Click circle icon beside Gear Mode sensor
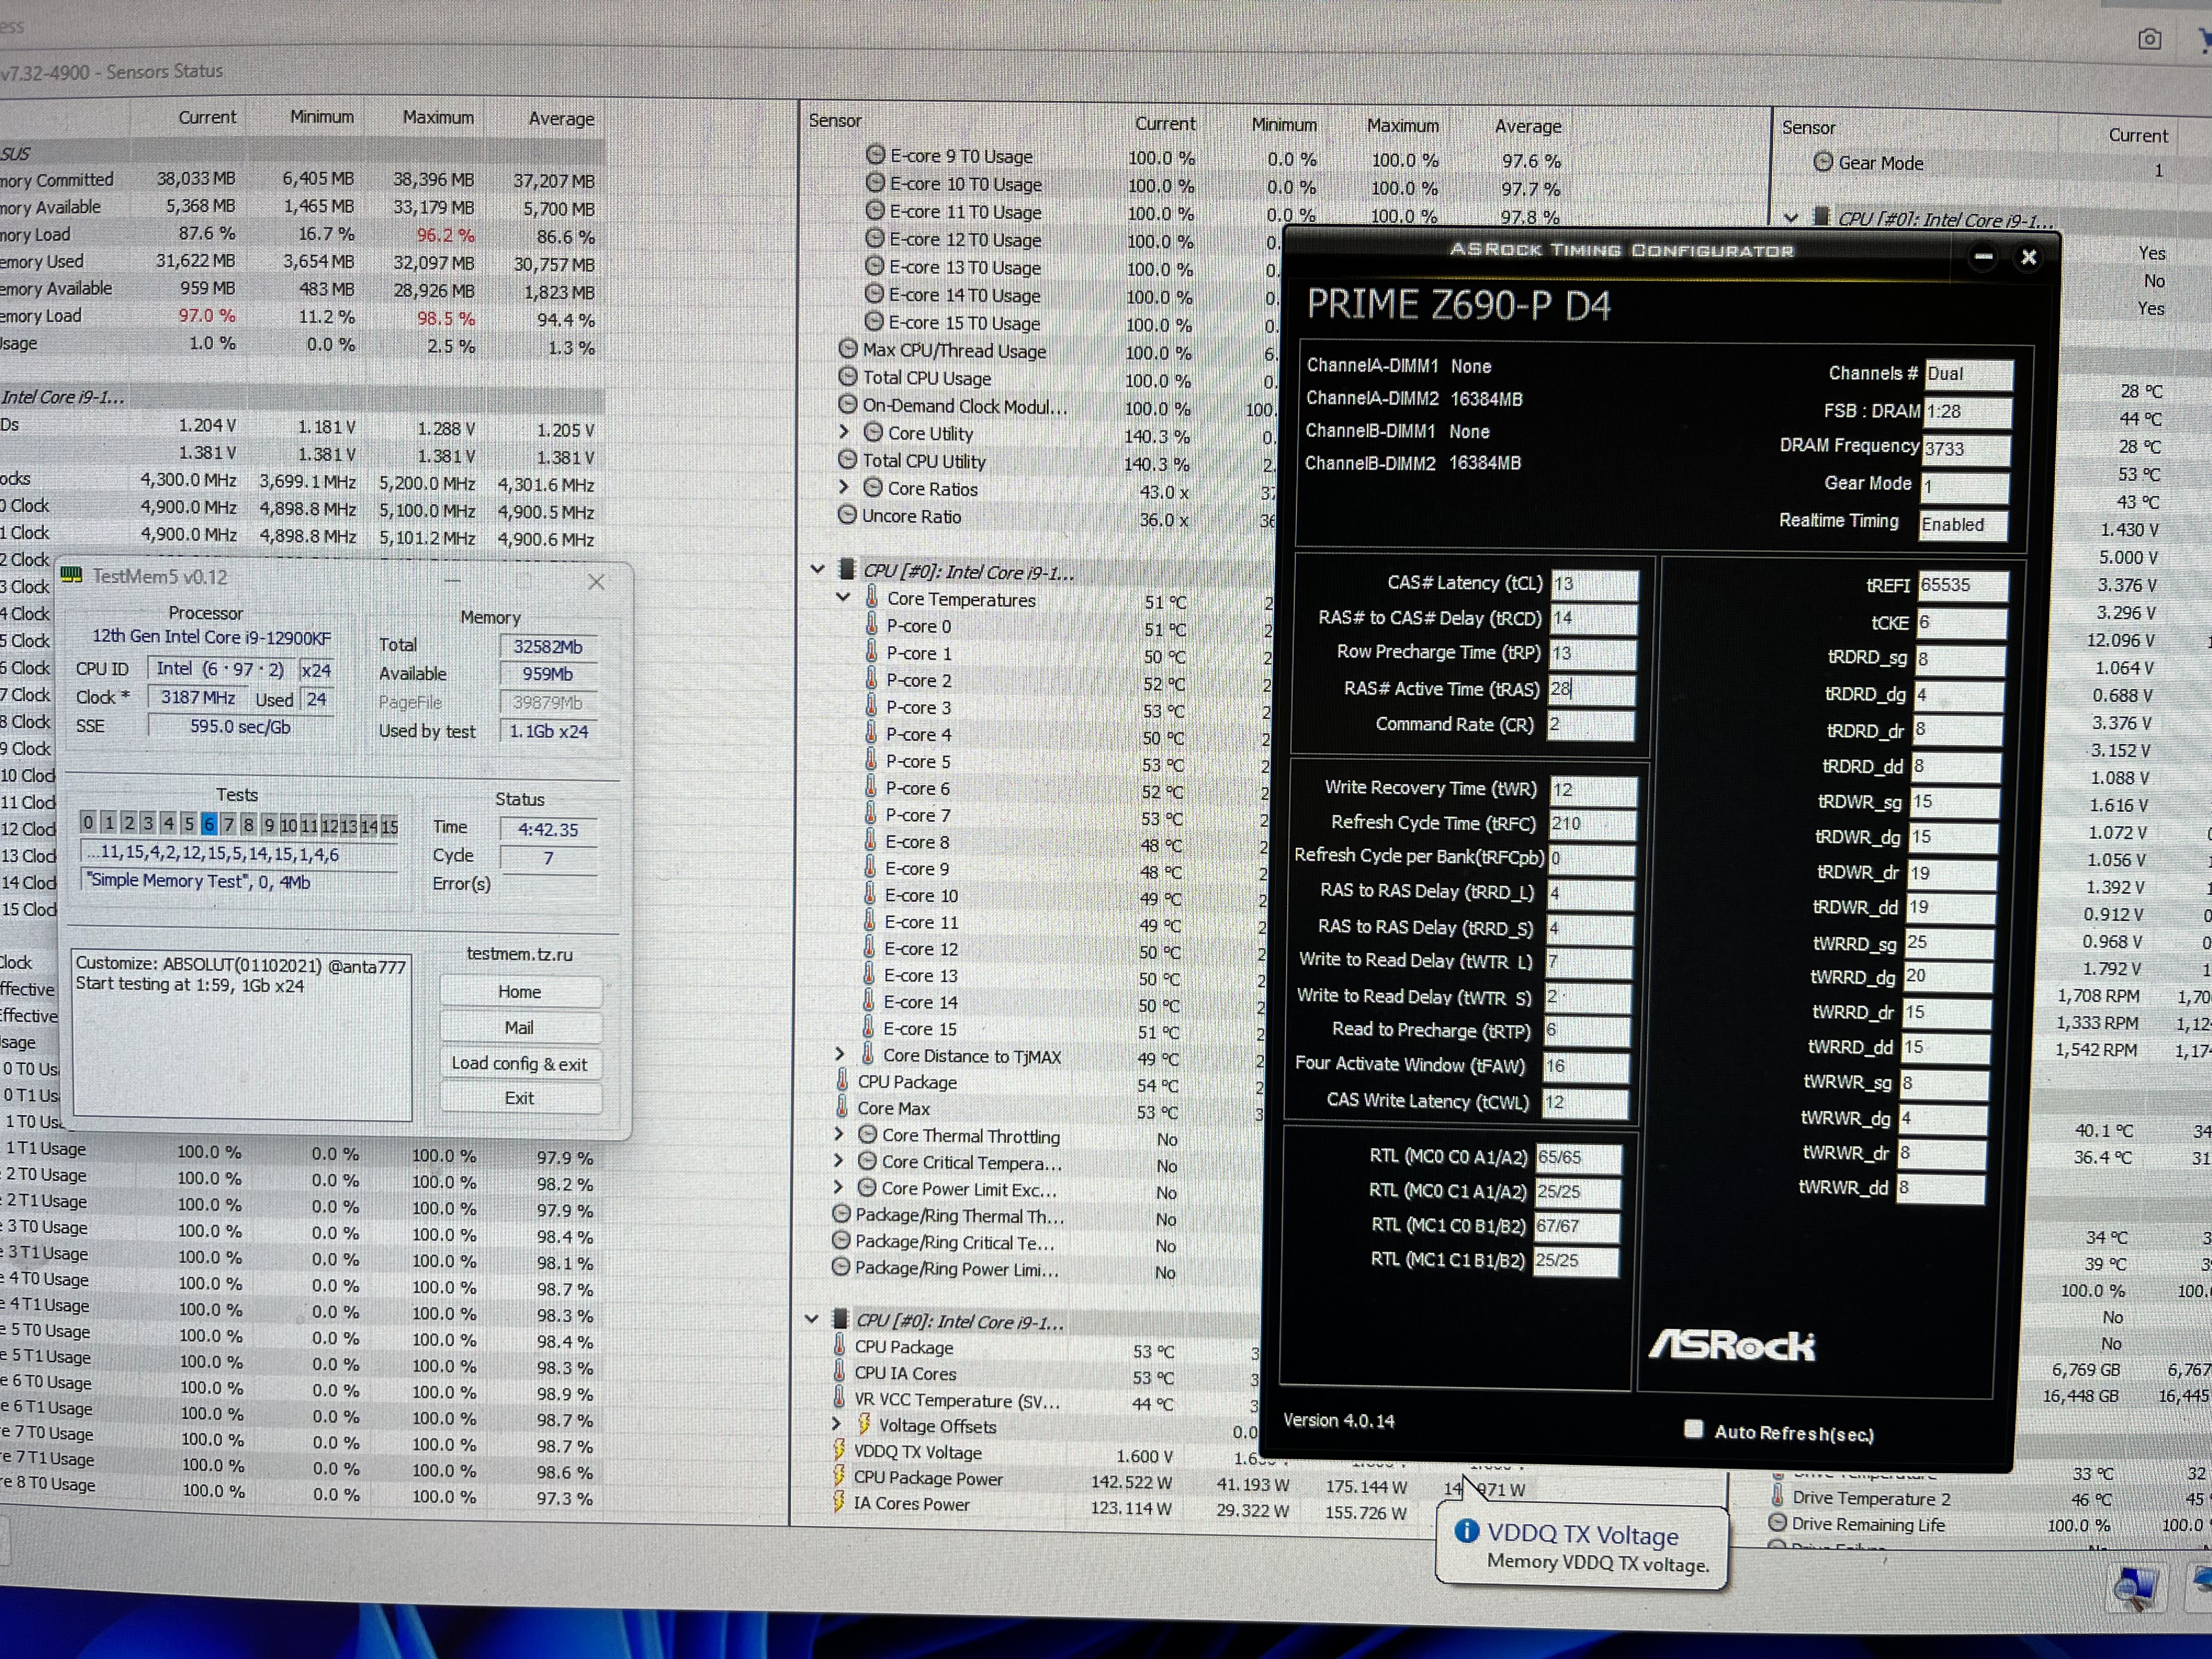The image size is (2212, 1659). [x=1823, y=162]
